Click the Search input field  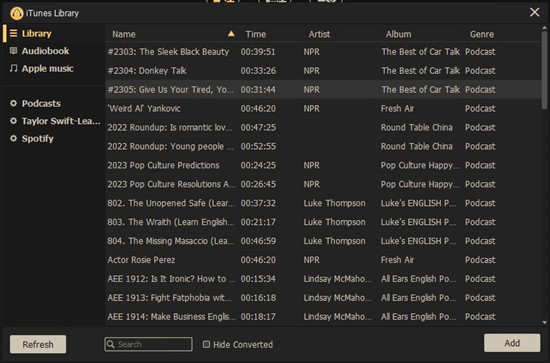coord(148,344)
